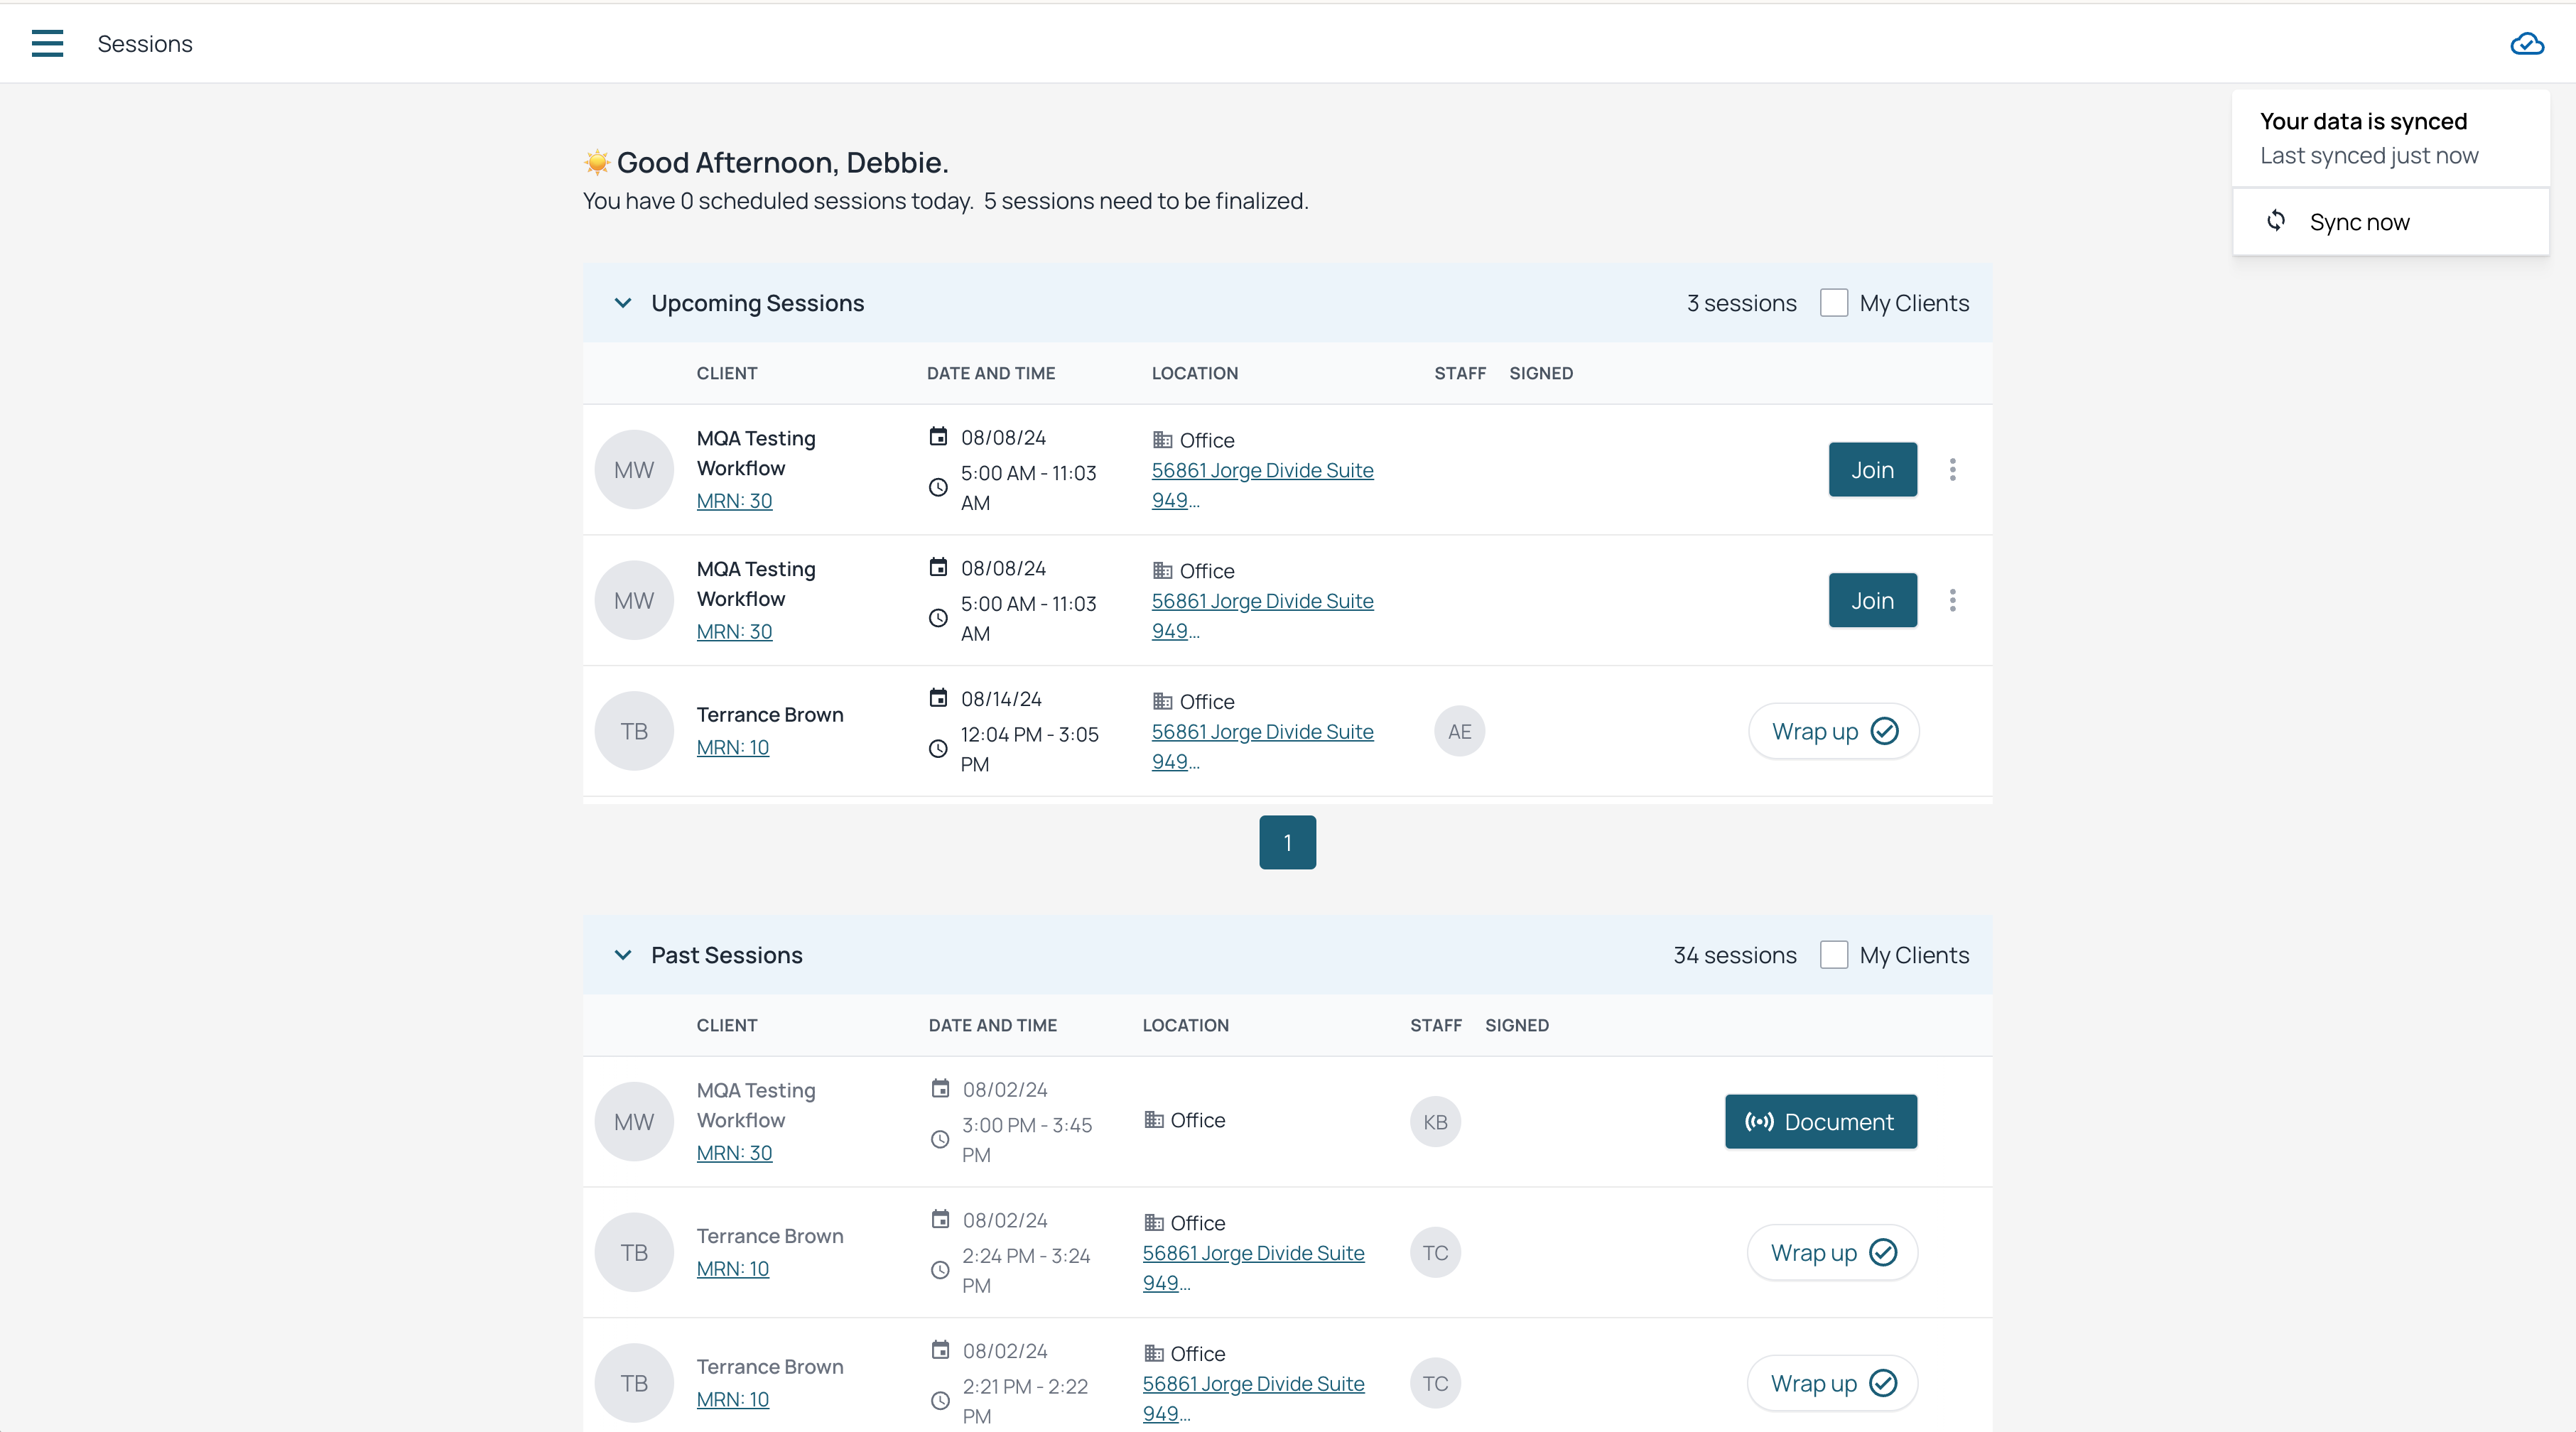Open more options for second upcoming session
2576x1432 pixels.
point(1952,601)
